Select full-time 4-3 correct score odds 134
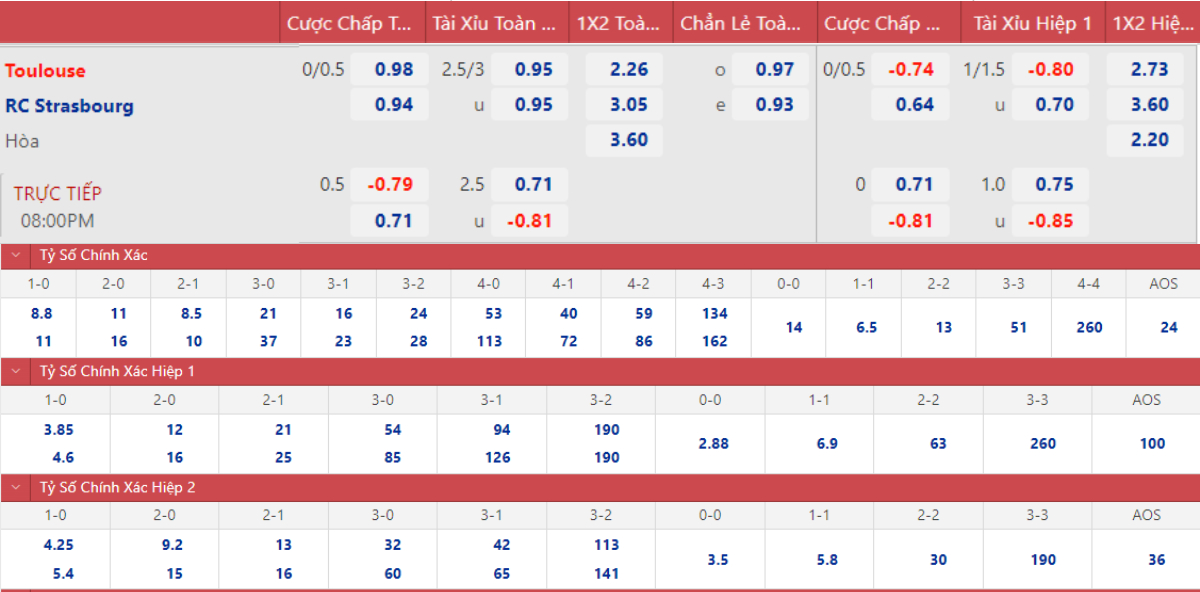This screenshot has height=592, width=1200. tap(714, 314)
